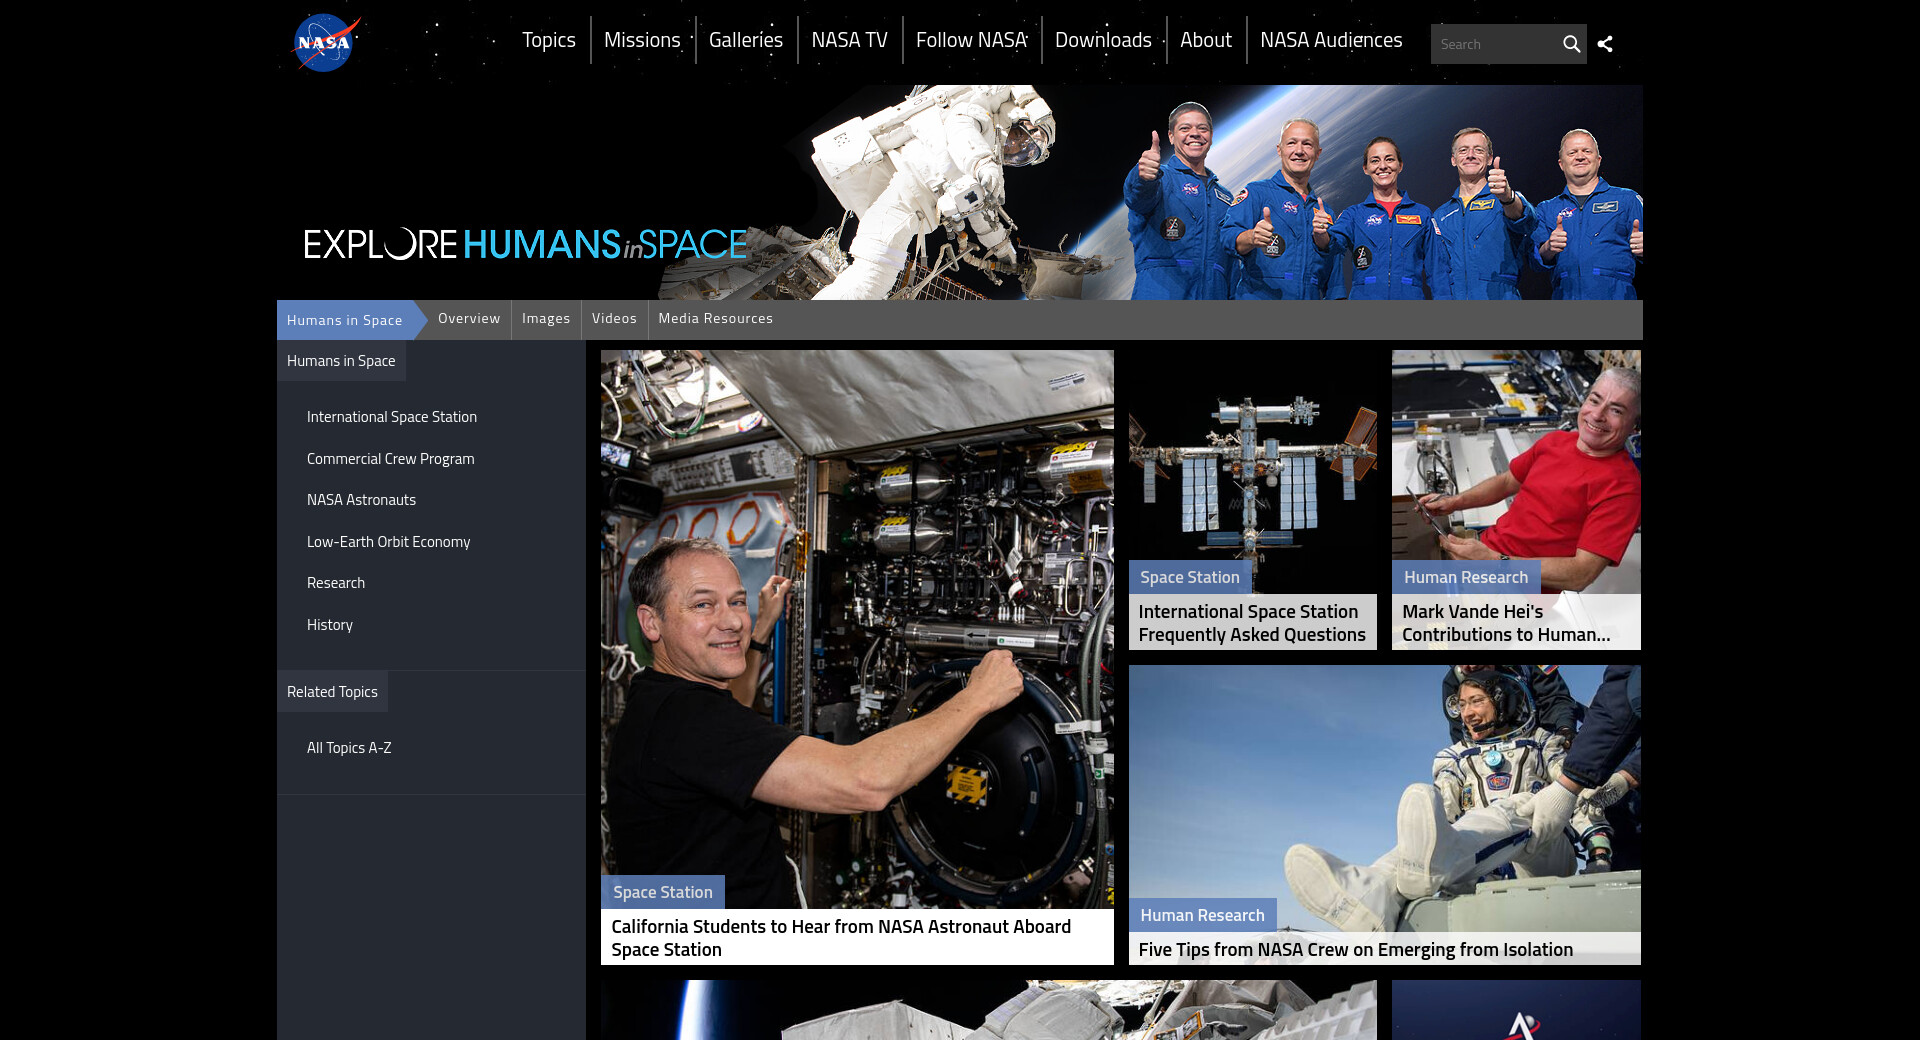Open the Topics menu
Screen dimensions: 1920x1040
[549, 40]
